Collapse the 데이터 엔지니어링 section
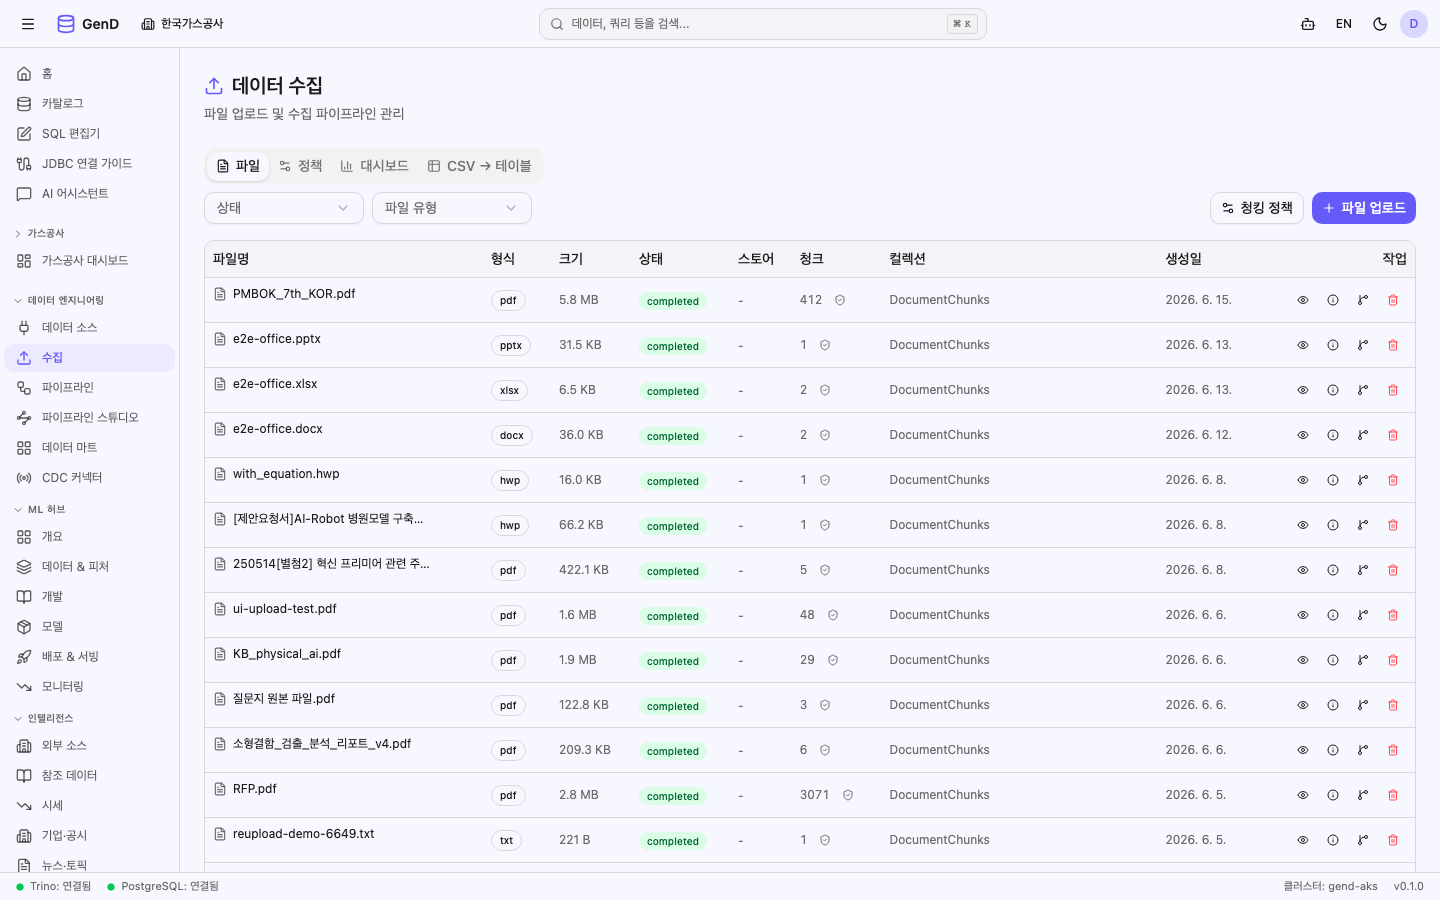 (60, 300)
